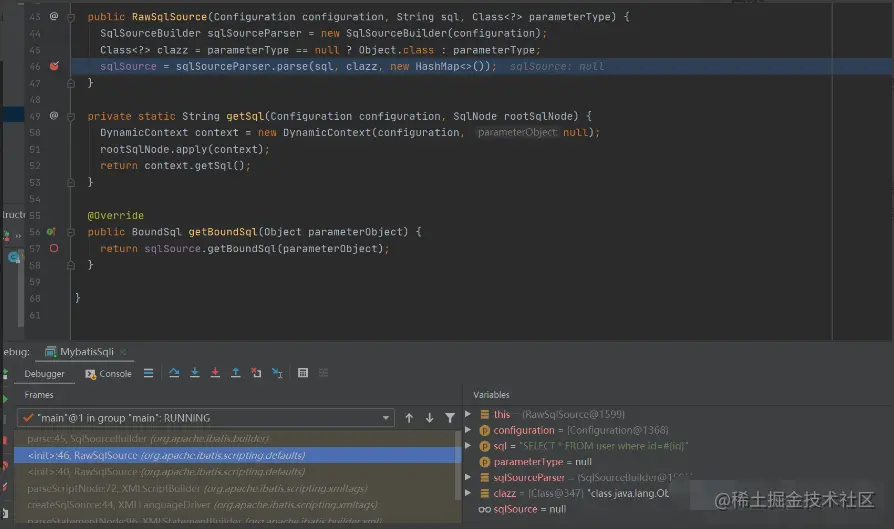
Task: Select frame '<init>:46, RawSqlSource'
Action: (x=236, y=455)
